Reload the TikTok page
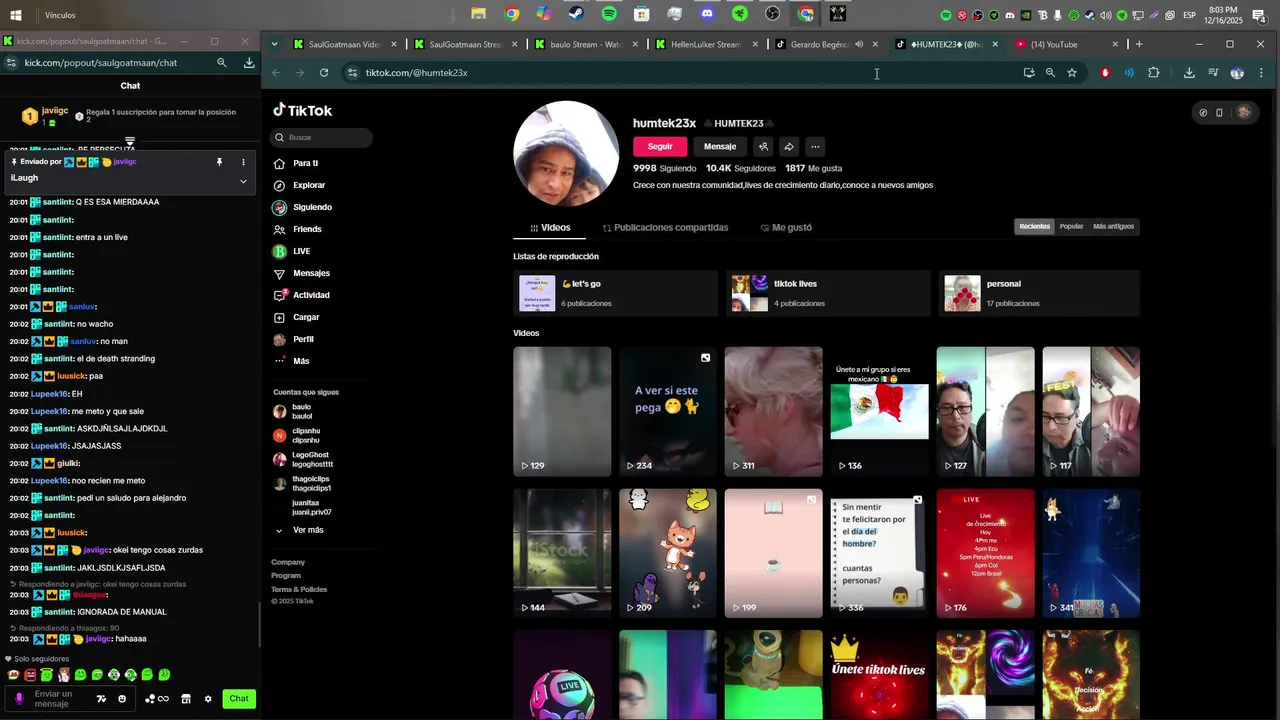 pos(324,73)
